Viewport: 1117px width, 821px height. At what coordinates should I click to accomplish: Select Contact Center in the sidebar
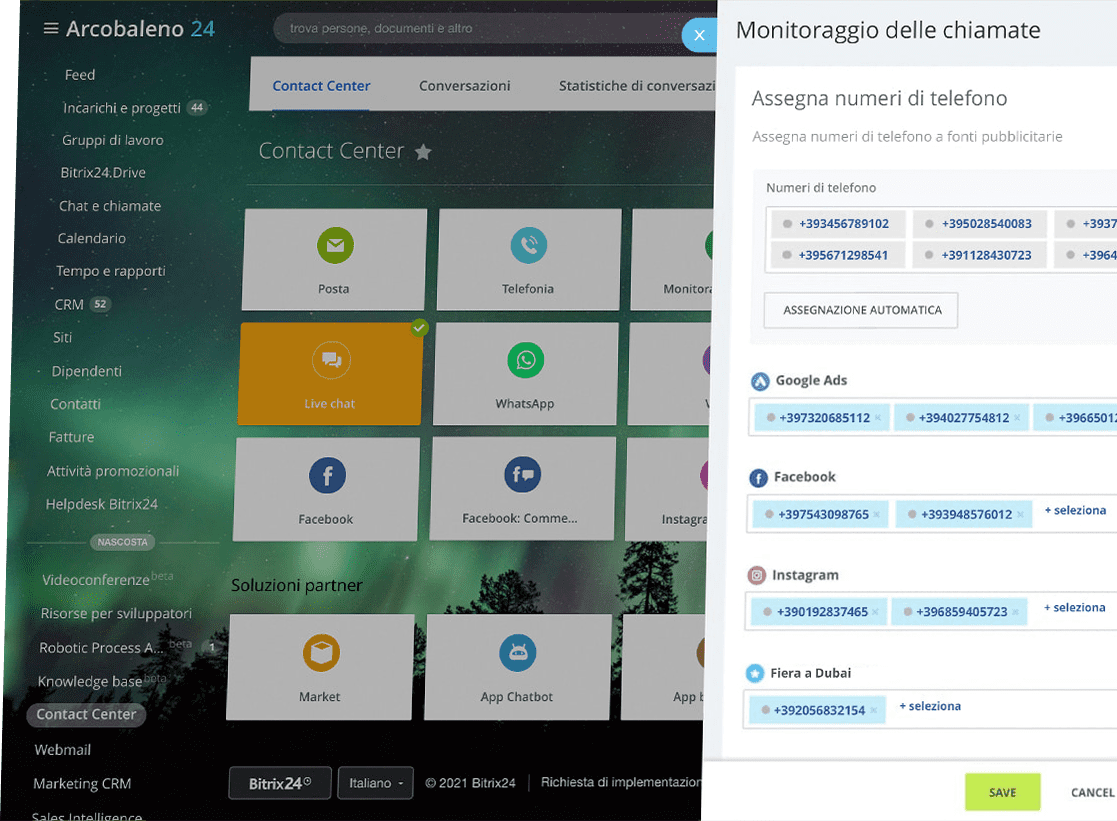click(x=86, y=715)
